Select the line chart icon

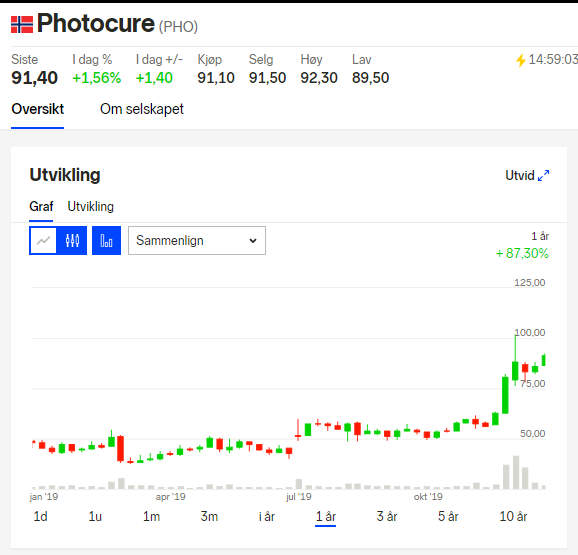[x=43, y=241]
